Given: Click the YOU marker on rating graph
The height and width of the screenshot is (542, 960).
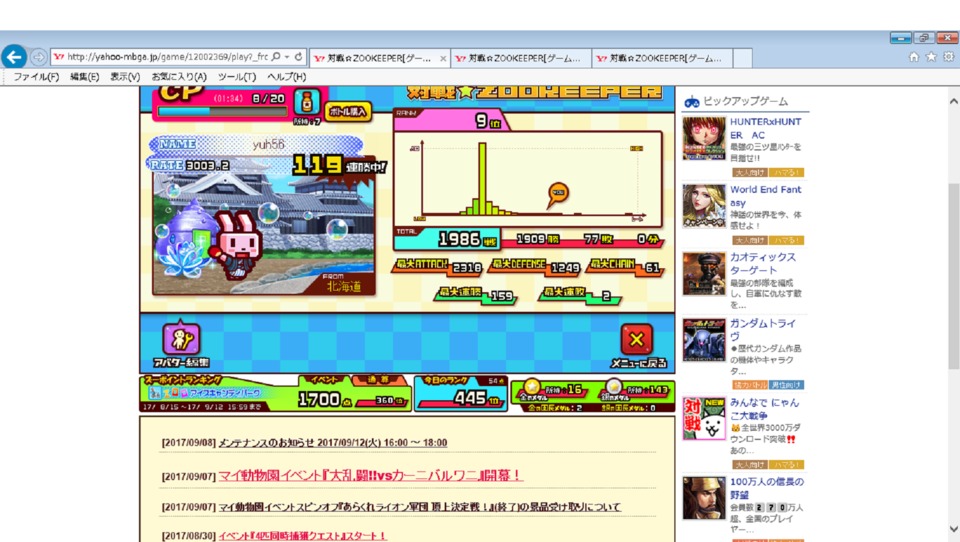Looking at the screenshot, I should point(558,195).
